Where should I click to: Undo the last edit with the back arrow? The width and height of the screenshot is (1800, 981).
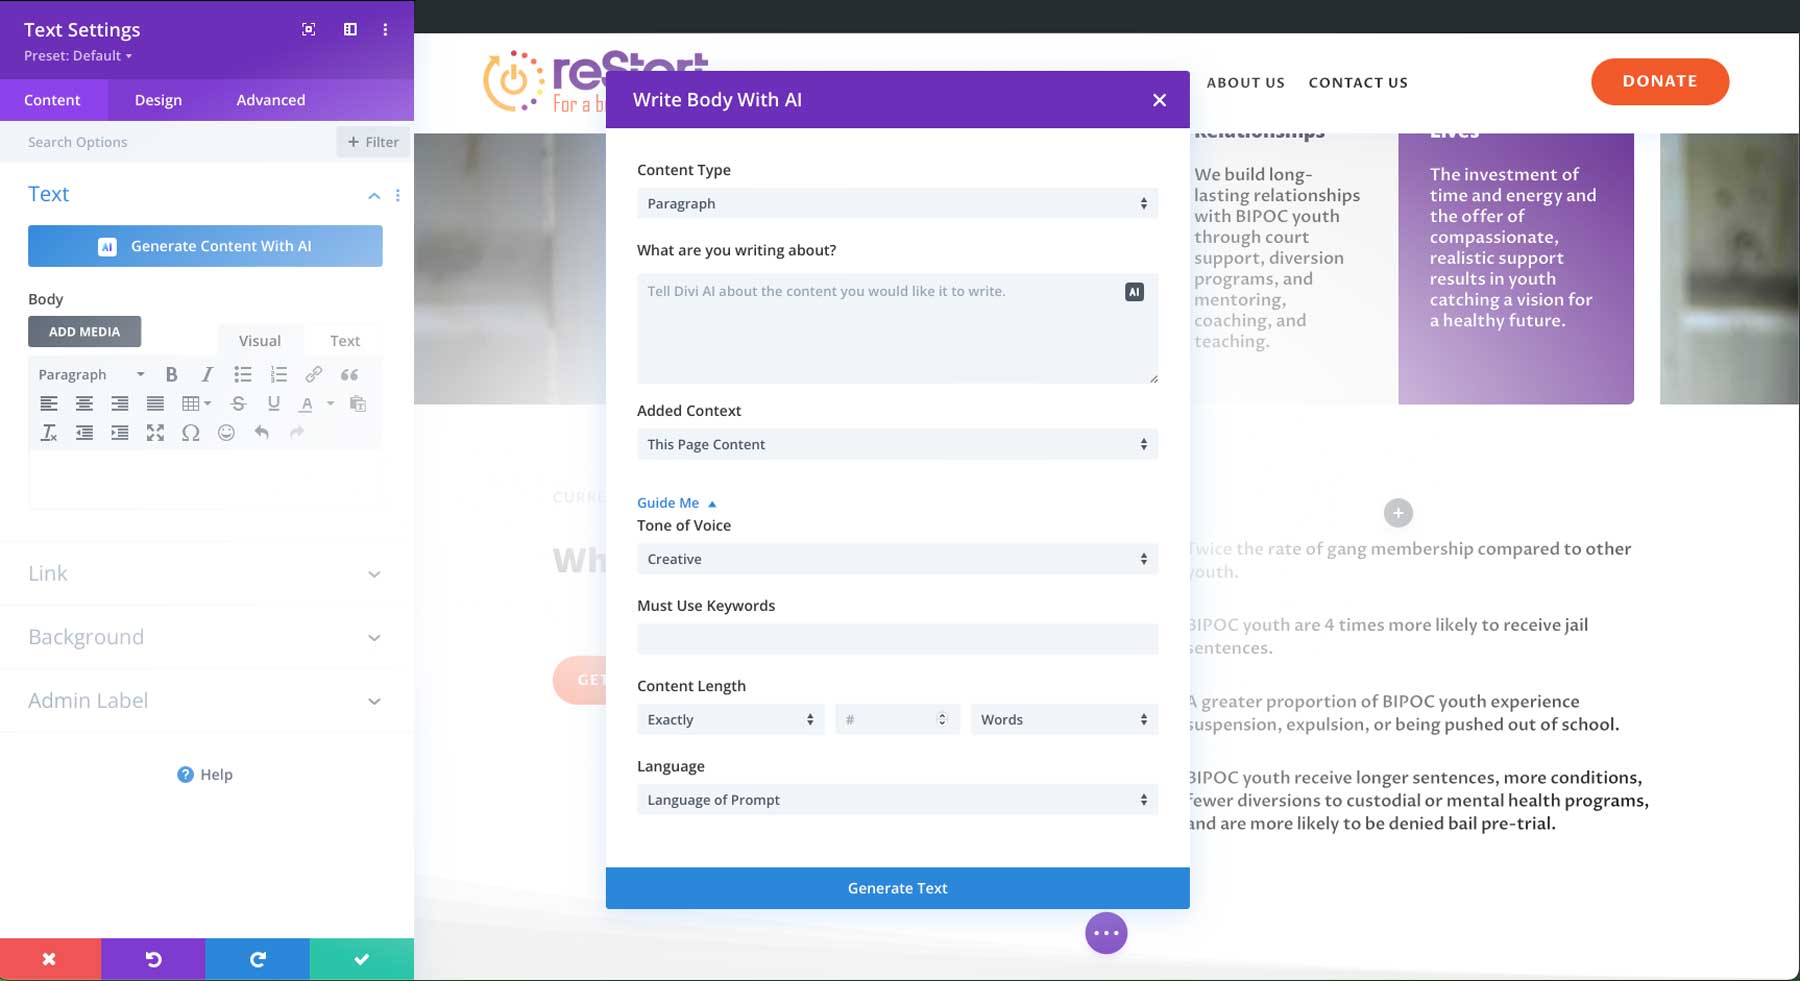click(262, 433)
